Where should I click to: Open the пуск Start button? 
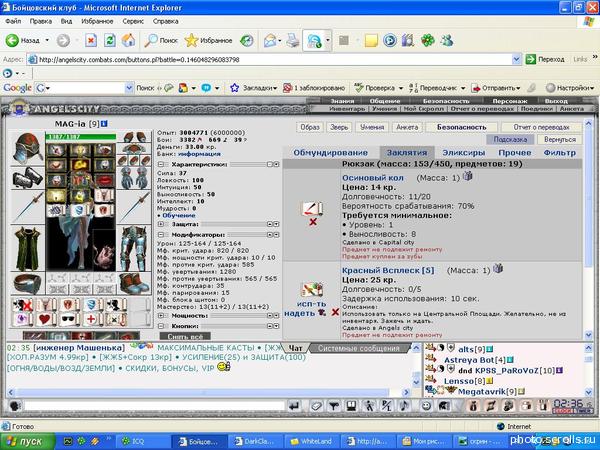(x=27, y=441)
